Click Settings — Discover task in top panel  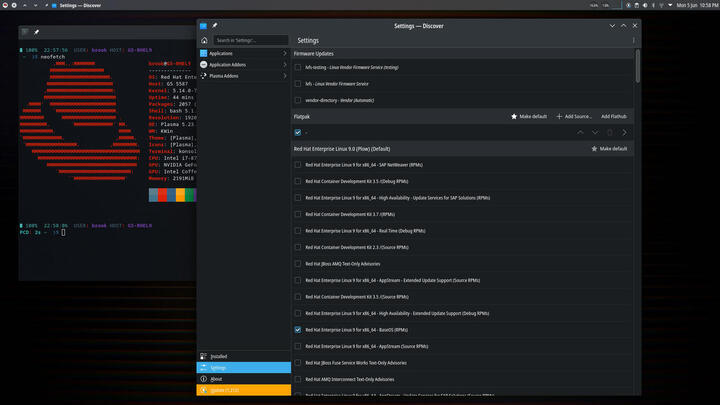point(77,6)
